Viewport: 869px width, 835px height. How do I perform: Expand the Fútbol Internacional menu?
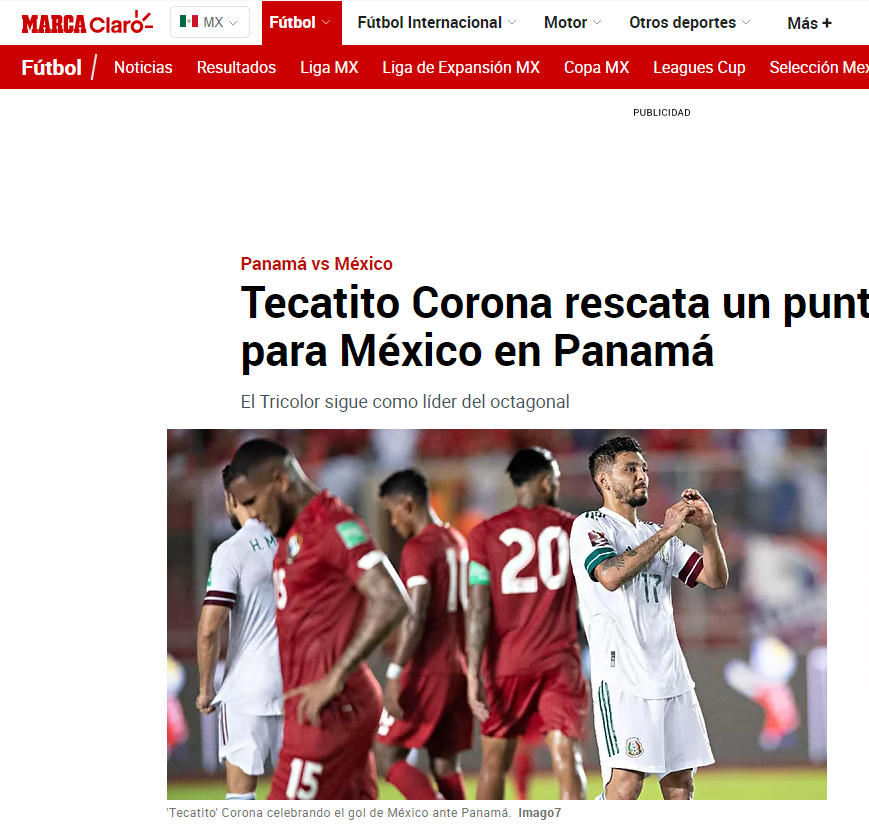pos(437,22)
